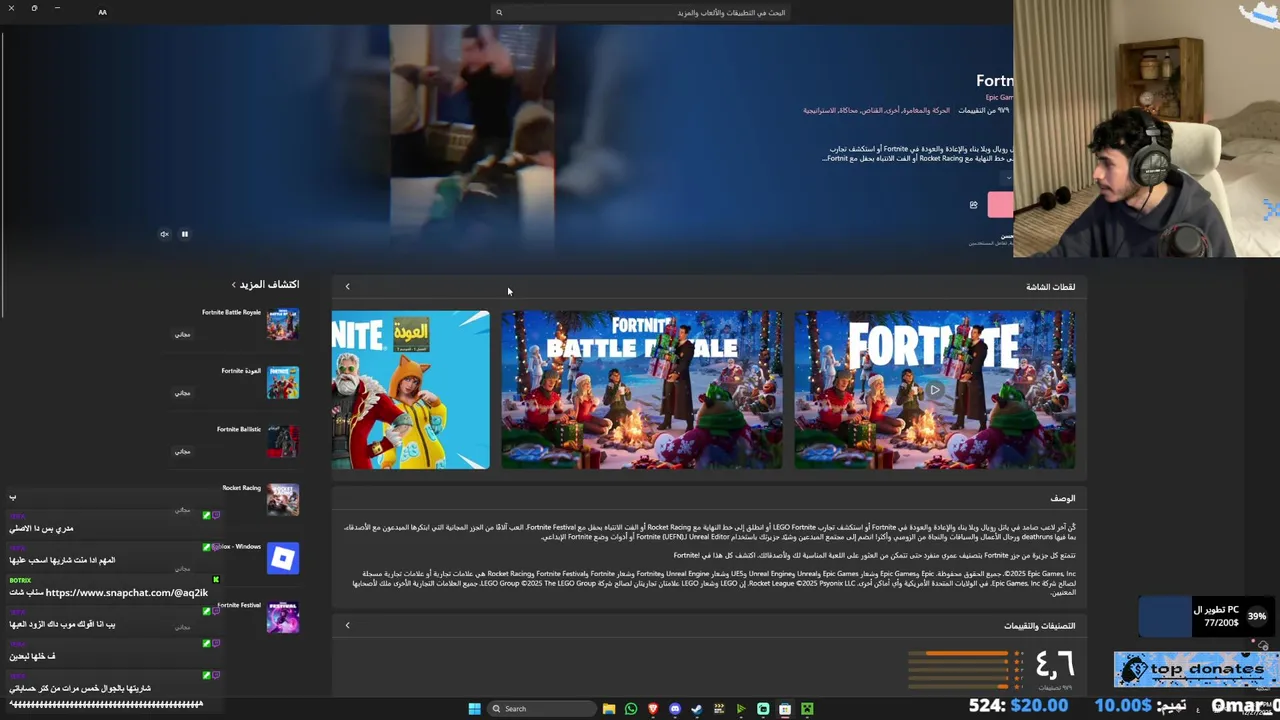This screenshot has width=1280, height=720.
Task: Select the 'Rocket Racing' title text
Action: pos(241,488)
